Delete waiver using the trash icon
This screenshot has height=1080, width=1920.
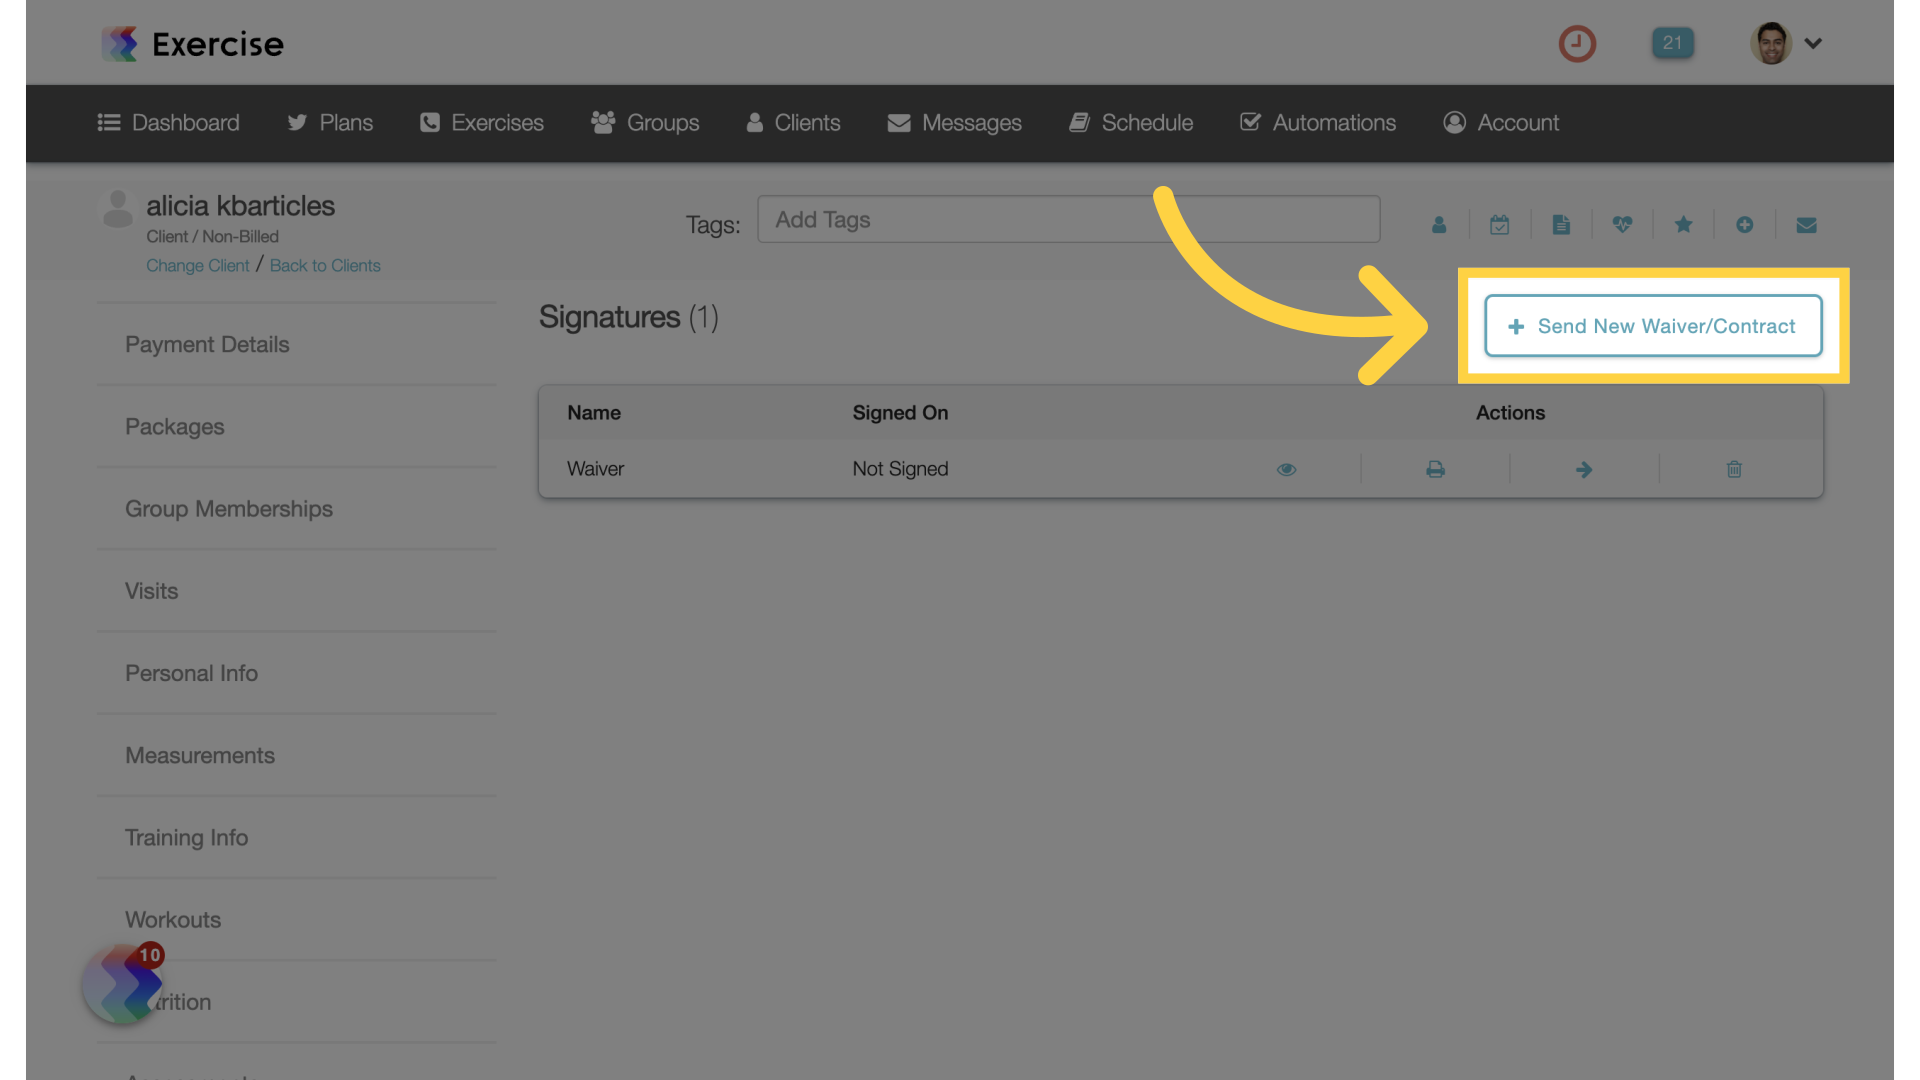1733,468
